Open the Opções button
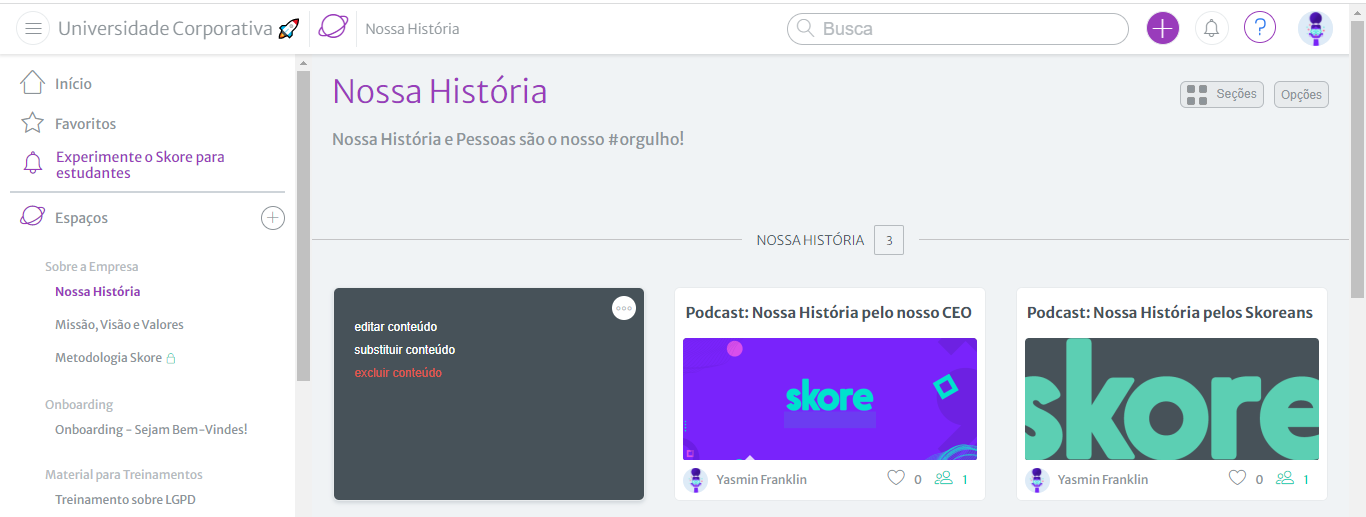The width and height of the screenshot is (1366, 517). tap(1301, 94)
